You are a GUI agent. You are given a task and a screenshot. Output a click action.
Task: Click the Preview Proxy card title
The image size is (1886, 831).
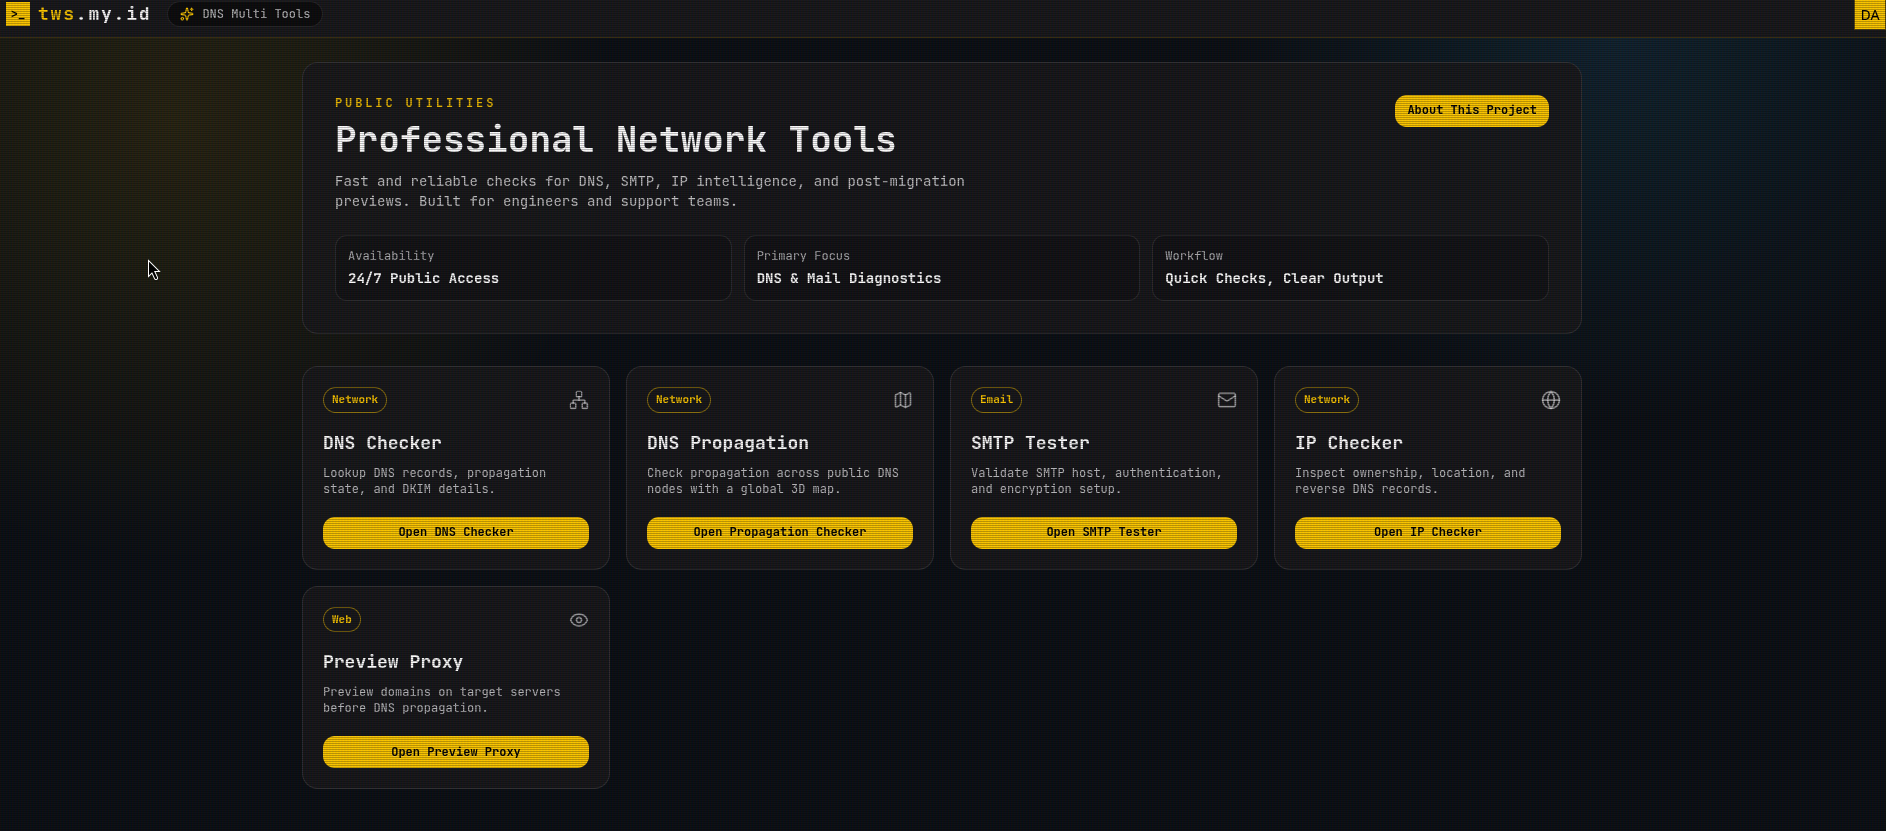point(393,662)
